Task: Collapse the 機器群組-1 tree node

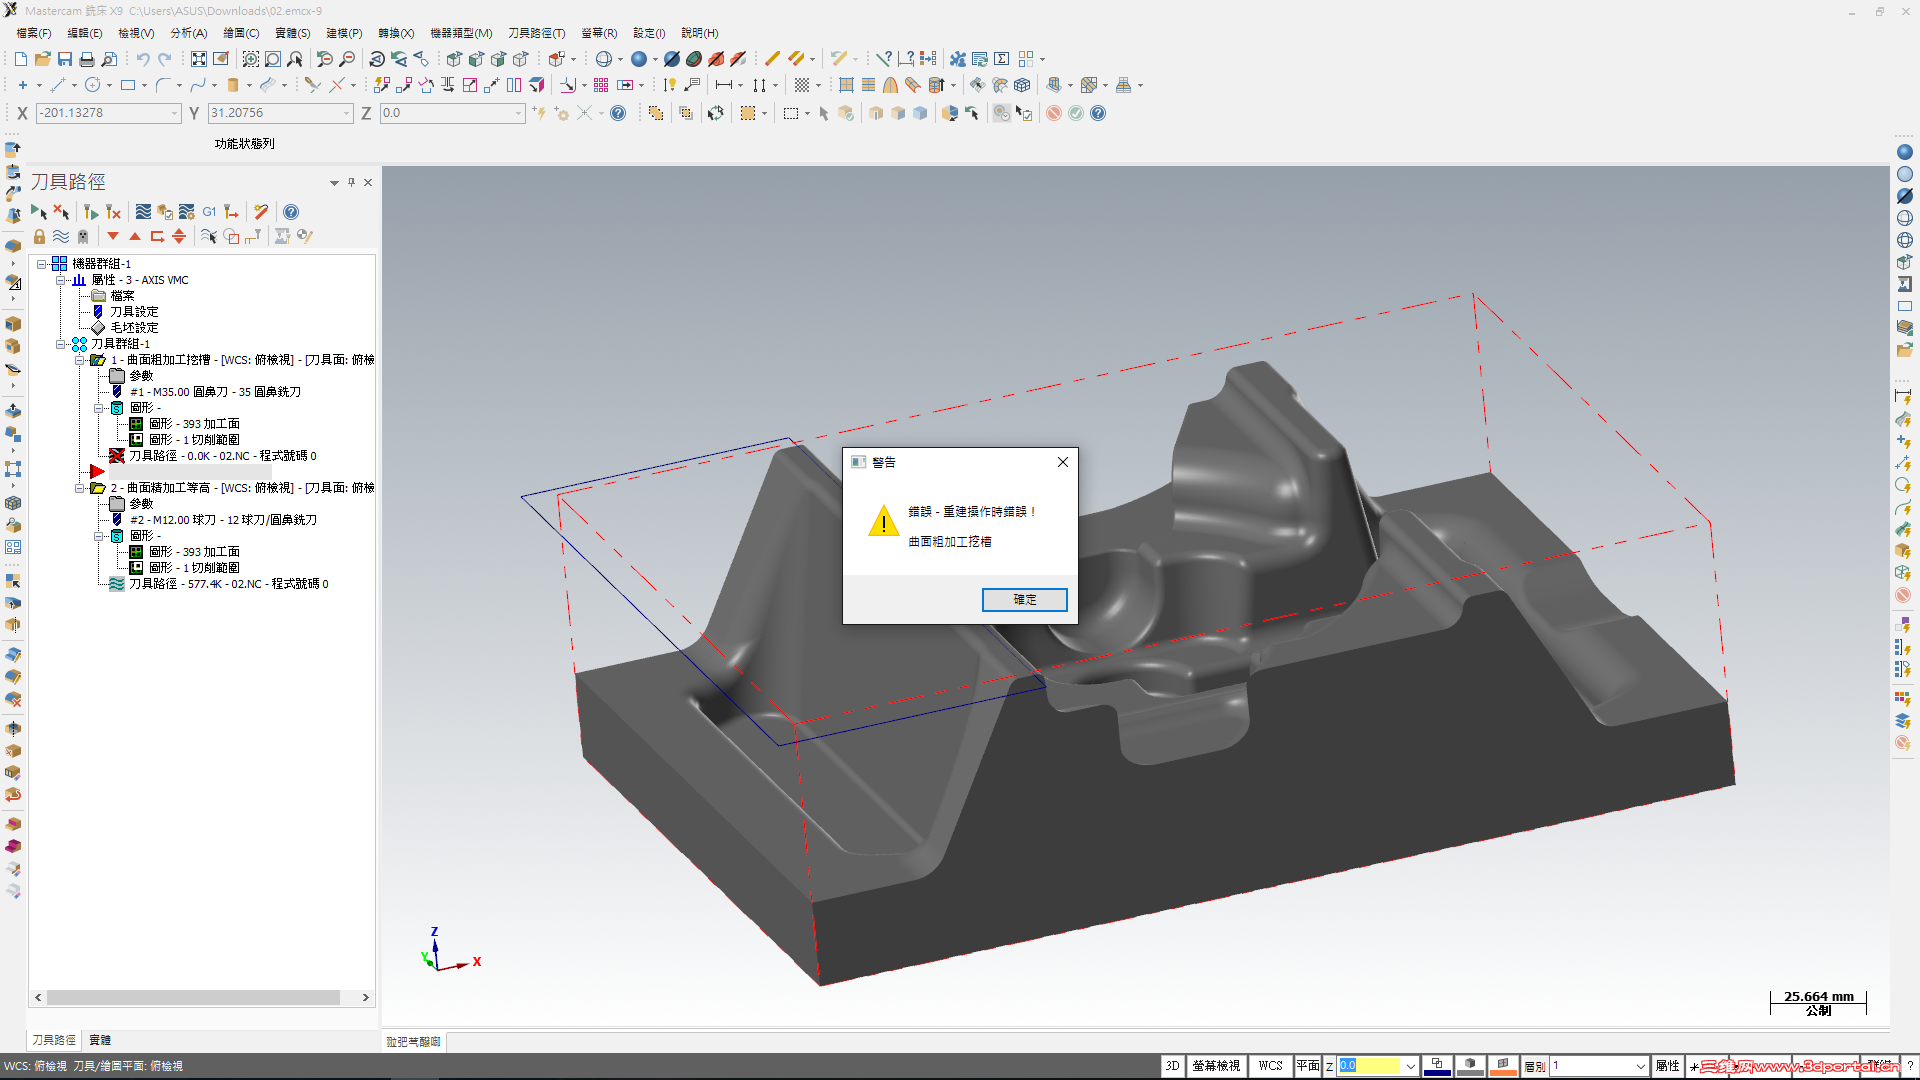Action: [42, 264]
